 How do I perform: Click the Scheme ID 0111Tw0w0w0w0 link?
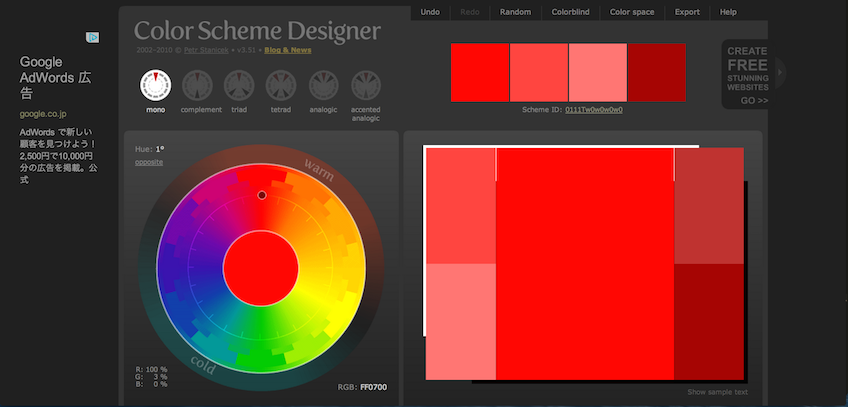click(x=594, y=110)
